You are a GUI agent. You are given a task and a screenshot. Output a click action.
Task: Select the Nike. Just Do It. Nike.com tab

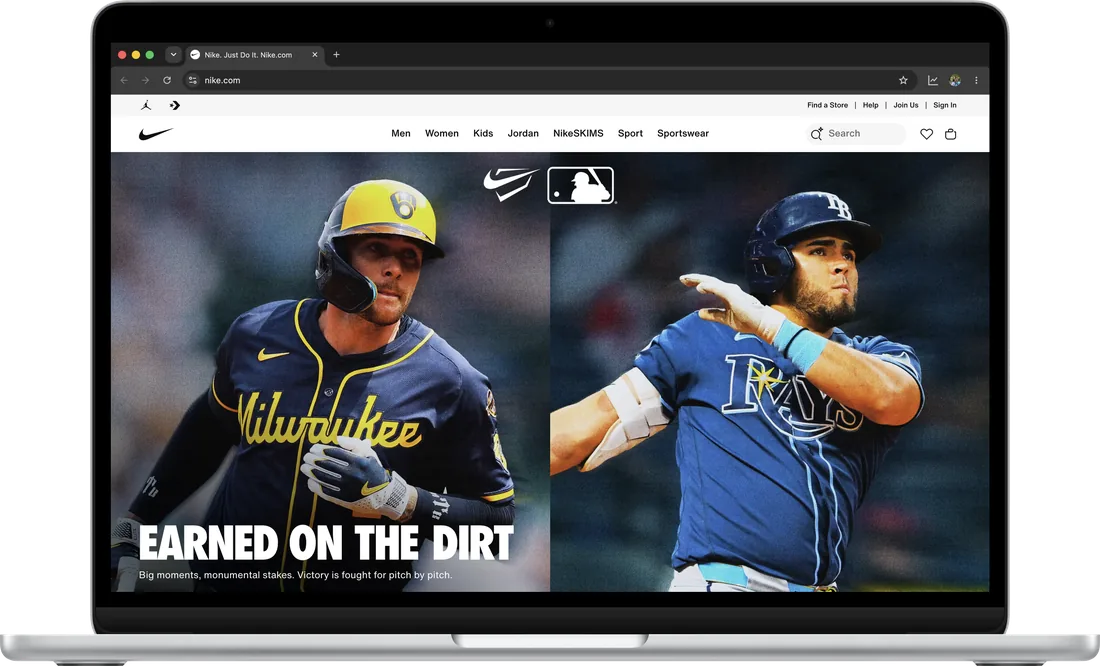point(254,55)
